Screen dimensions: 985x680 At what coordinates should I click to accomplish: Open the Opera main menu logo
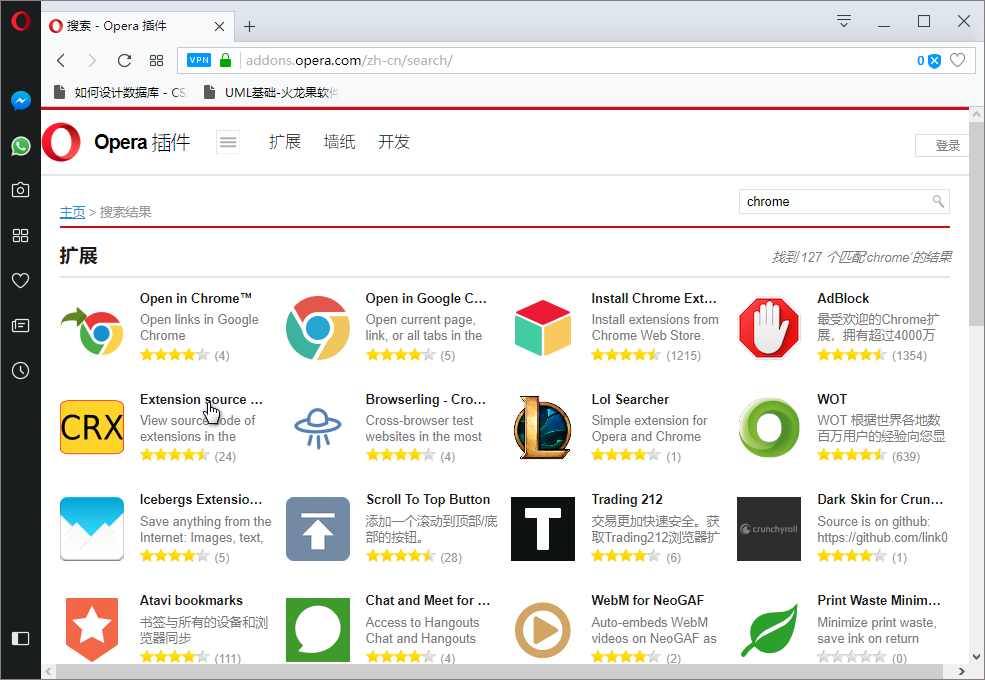click(x=20, y=21)
